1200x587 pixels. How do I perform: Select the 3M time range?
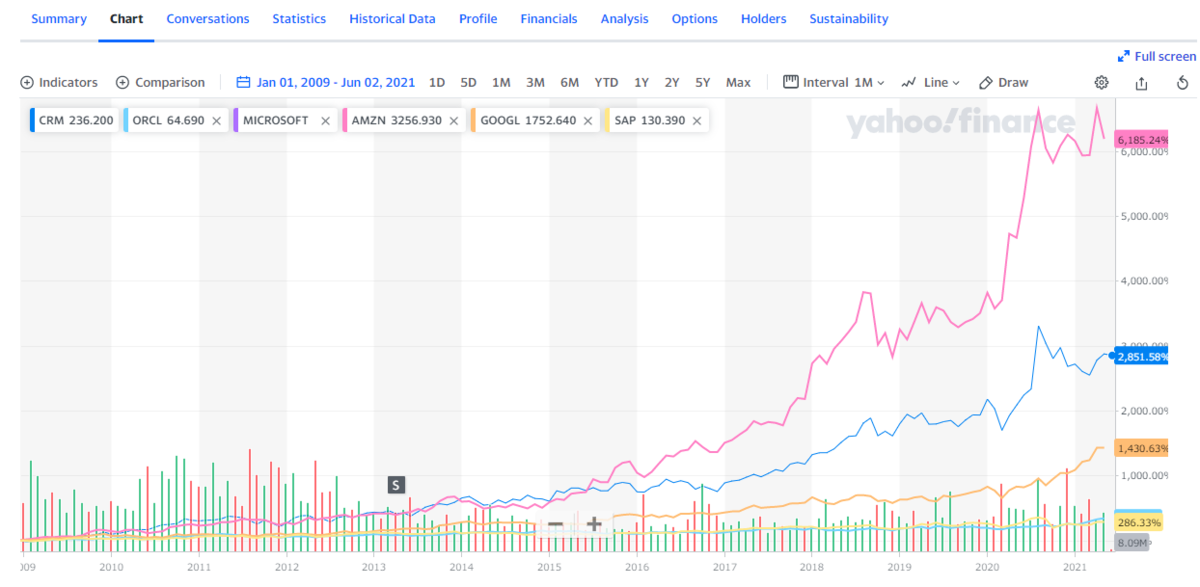click(x=535, y=83)
